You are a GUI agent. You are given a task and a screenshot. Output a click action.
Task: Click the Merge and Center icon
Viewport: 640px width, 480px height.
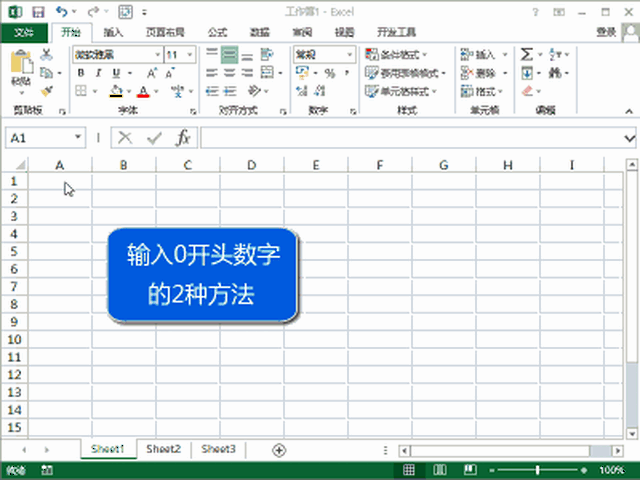267,73
